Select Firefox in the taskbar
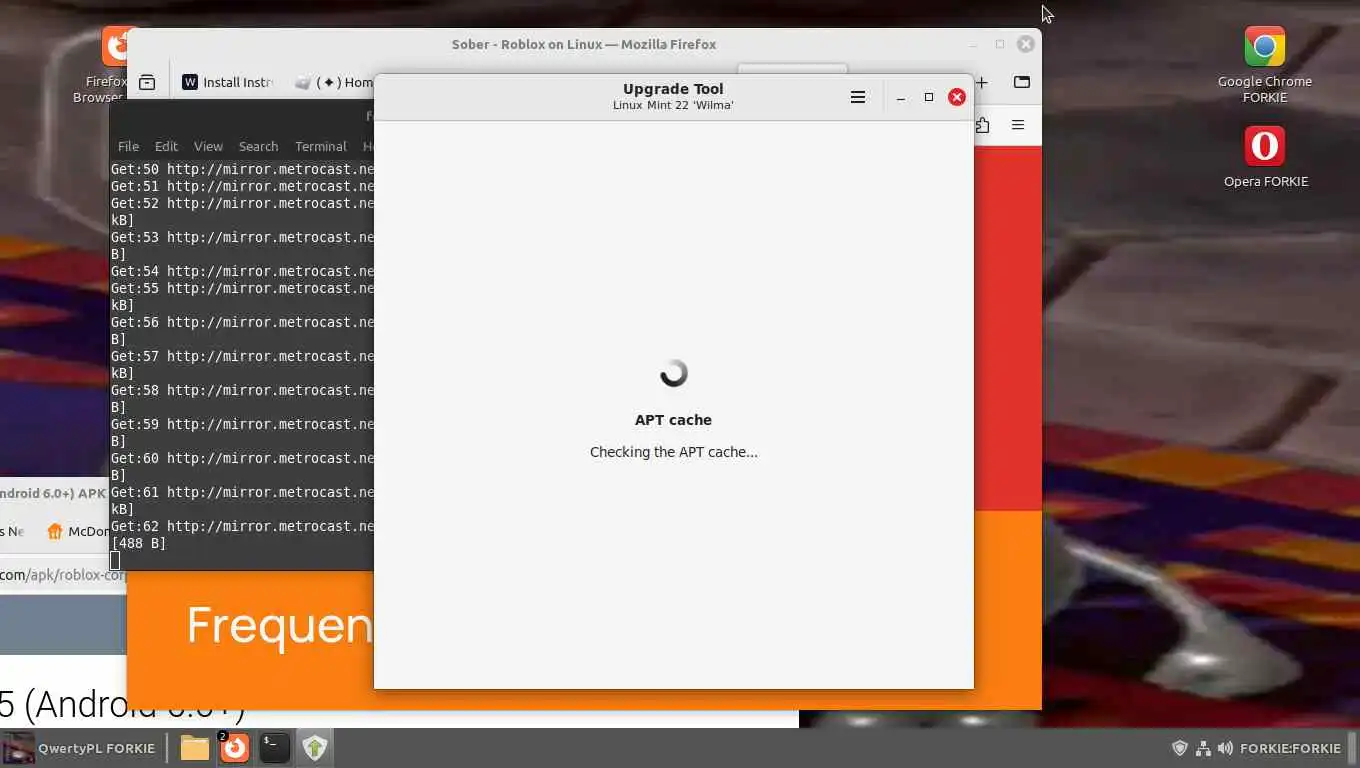Viewport: 1360px width, 768px height. [x=234, y=748]
